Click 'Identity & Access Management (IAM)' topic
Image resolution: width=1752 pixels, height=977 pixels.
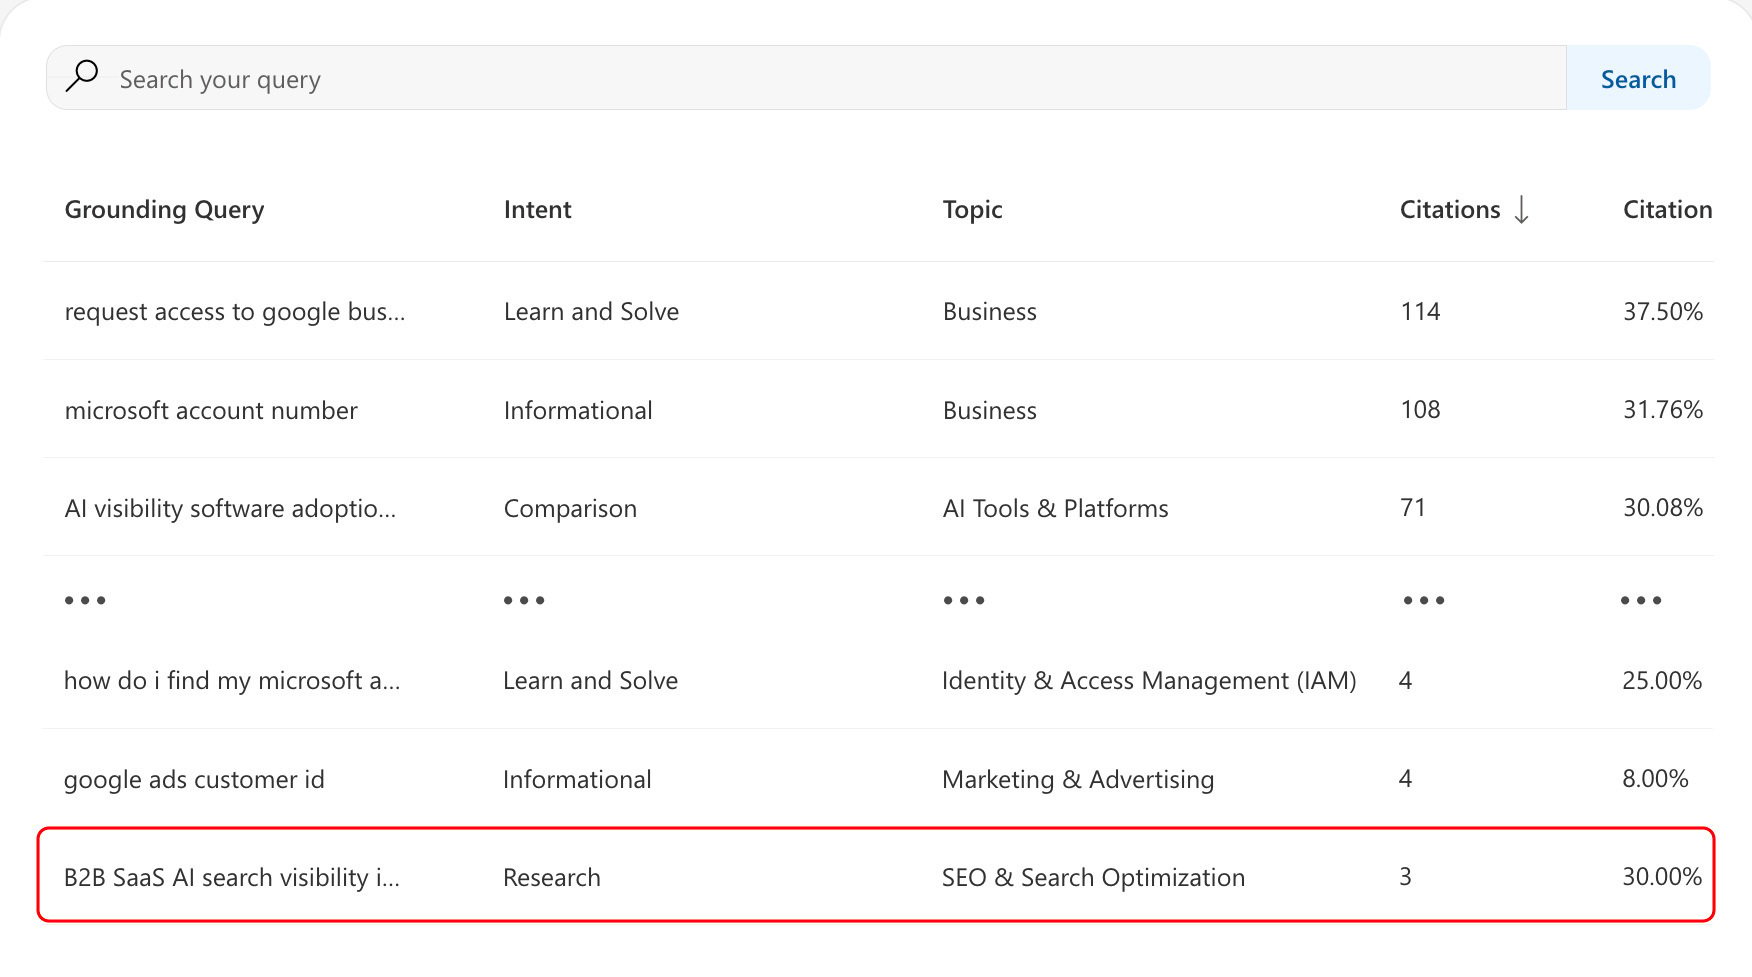(1149, 681)
